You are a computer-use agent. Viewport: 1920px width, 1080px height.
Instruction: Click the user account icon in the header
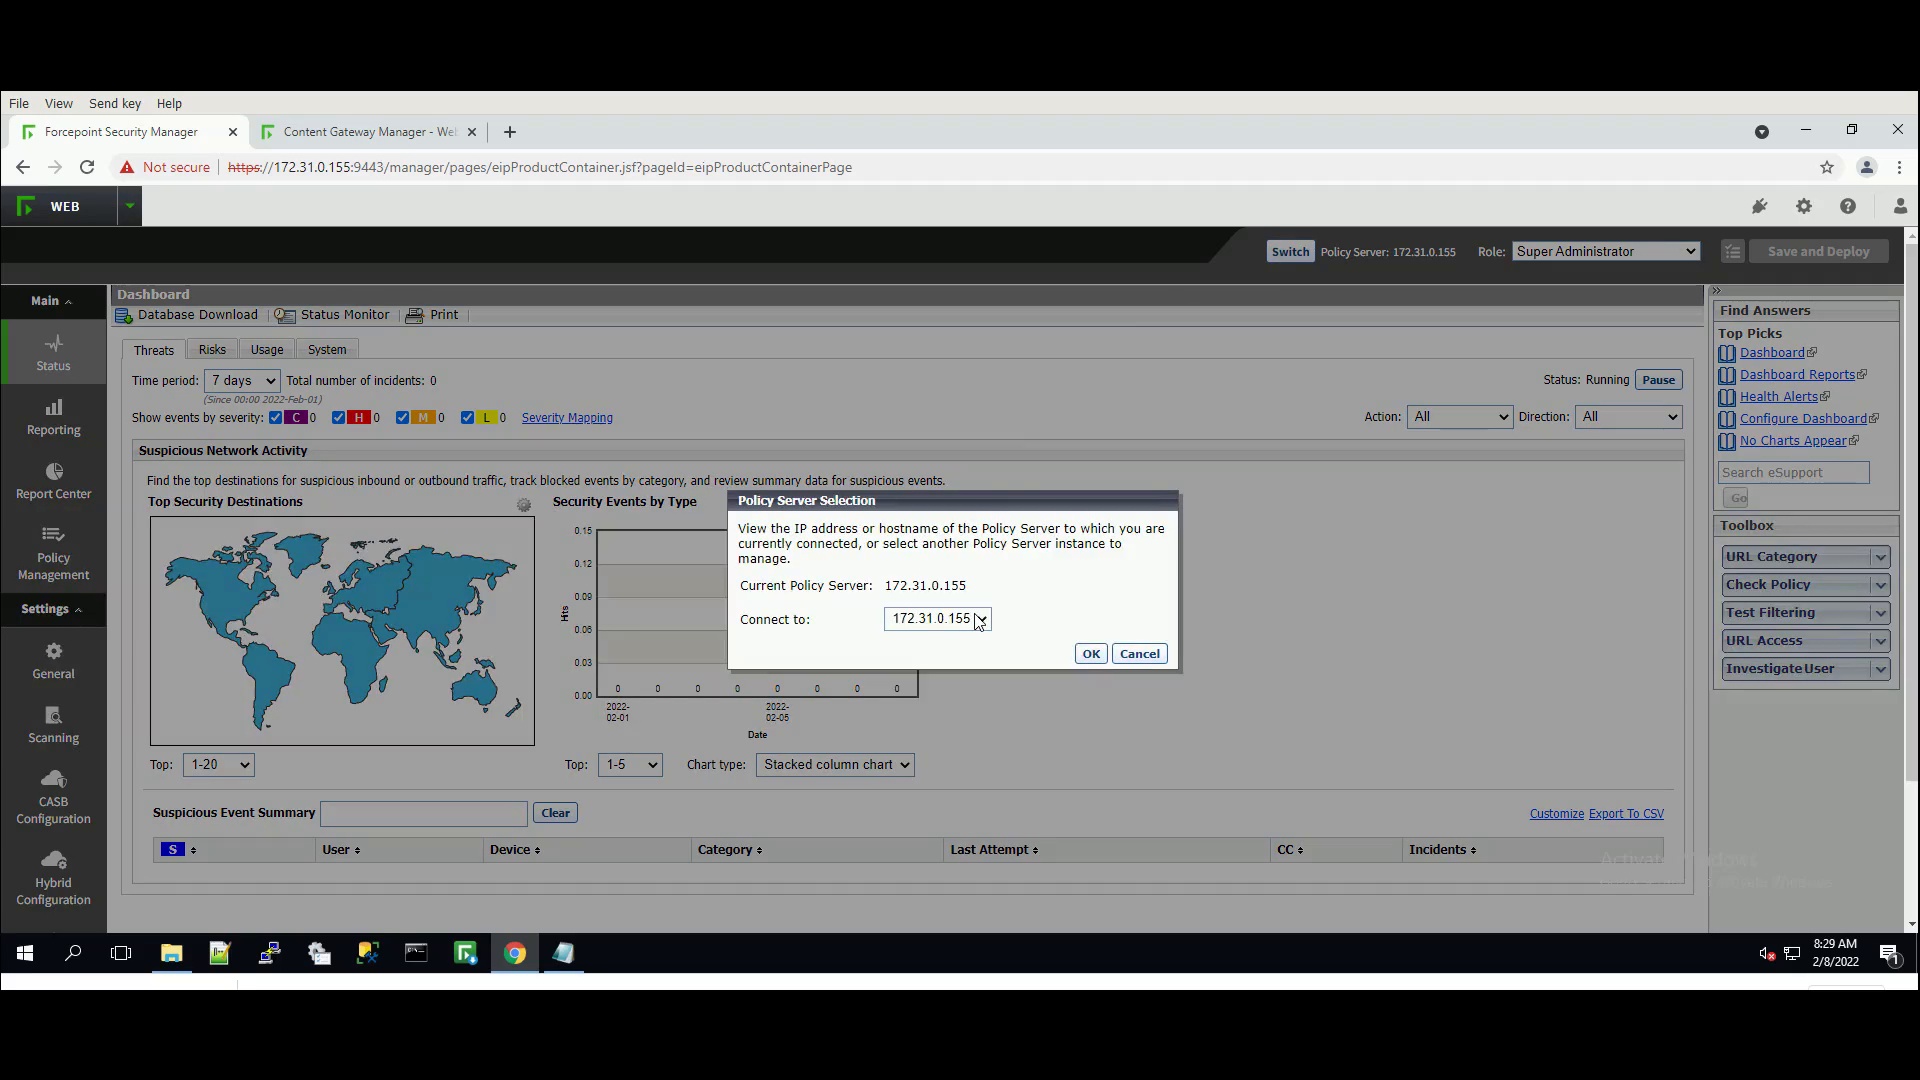1900,206
